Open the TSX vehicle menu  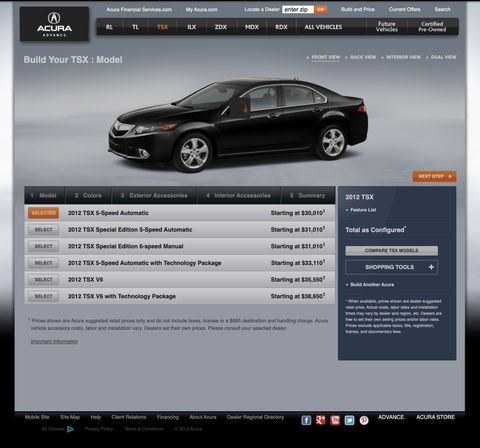pos(162,27)
